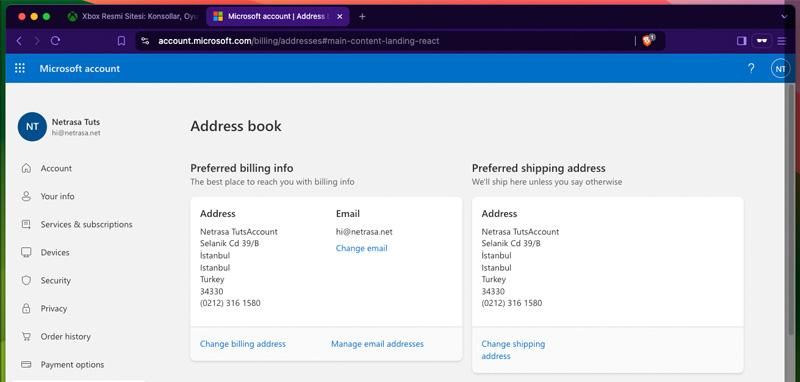Expand the tab list chevron

pyautogui.click(x=784, y=16)
